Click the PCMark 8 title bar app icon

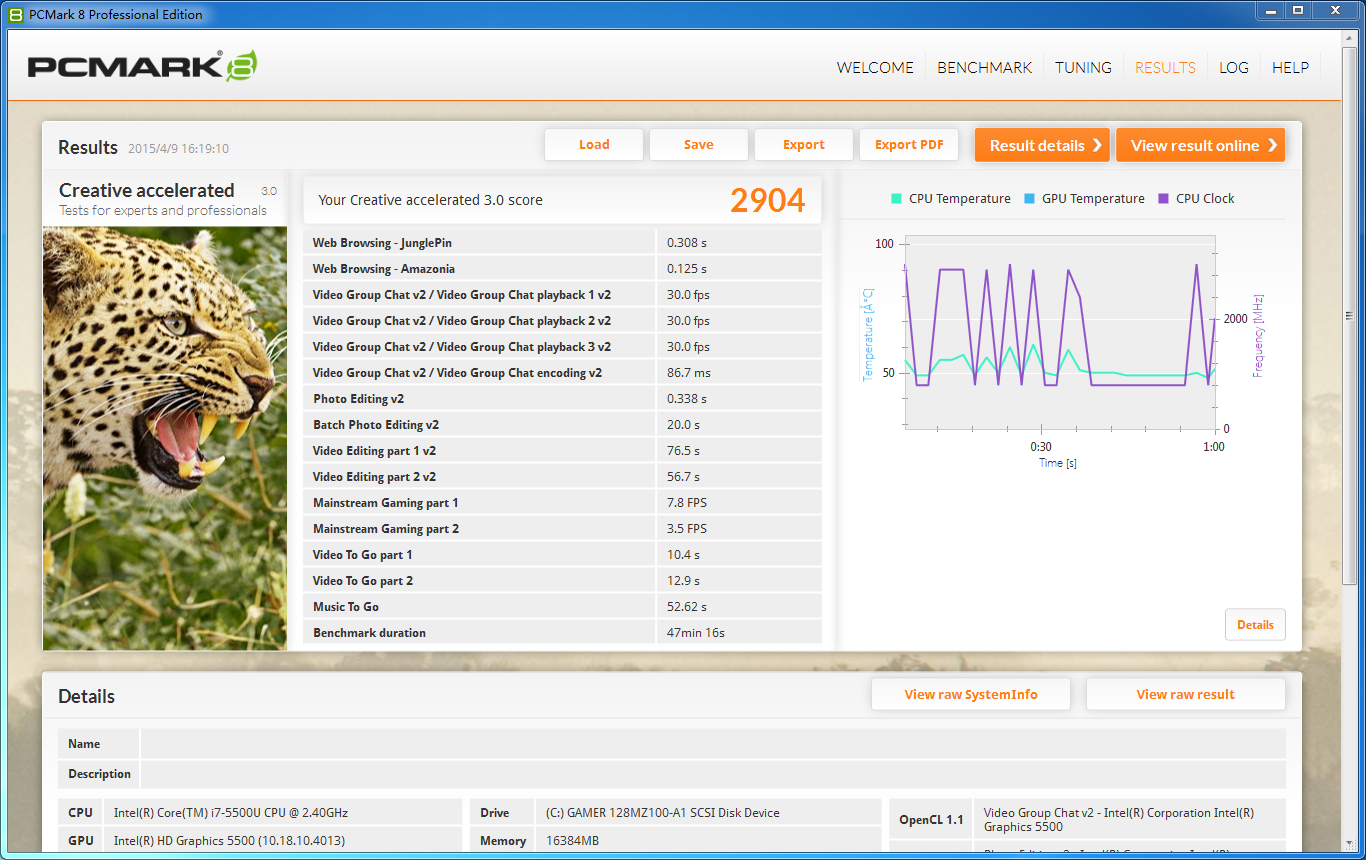[15, 14]
